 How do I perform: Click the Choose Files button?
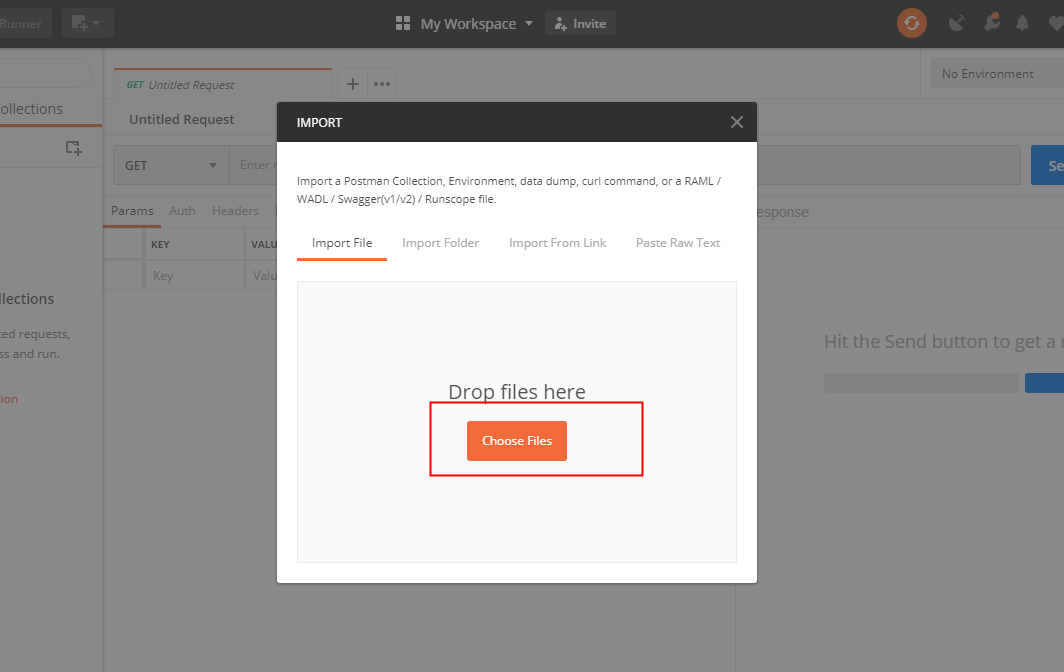click(x=516, y=441)
